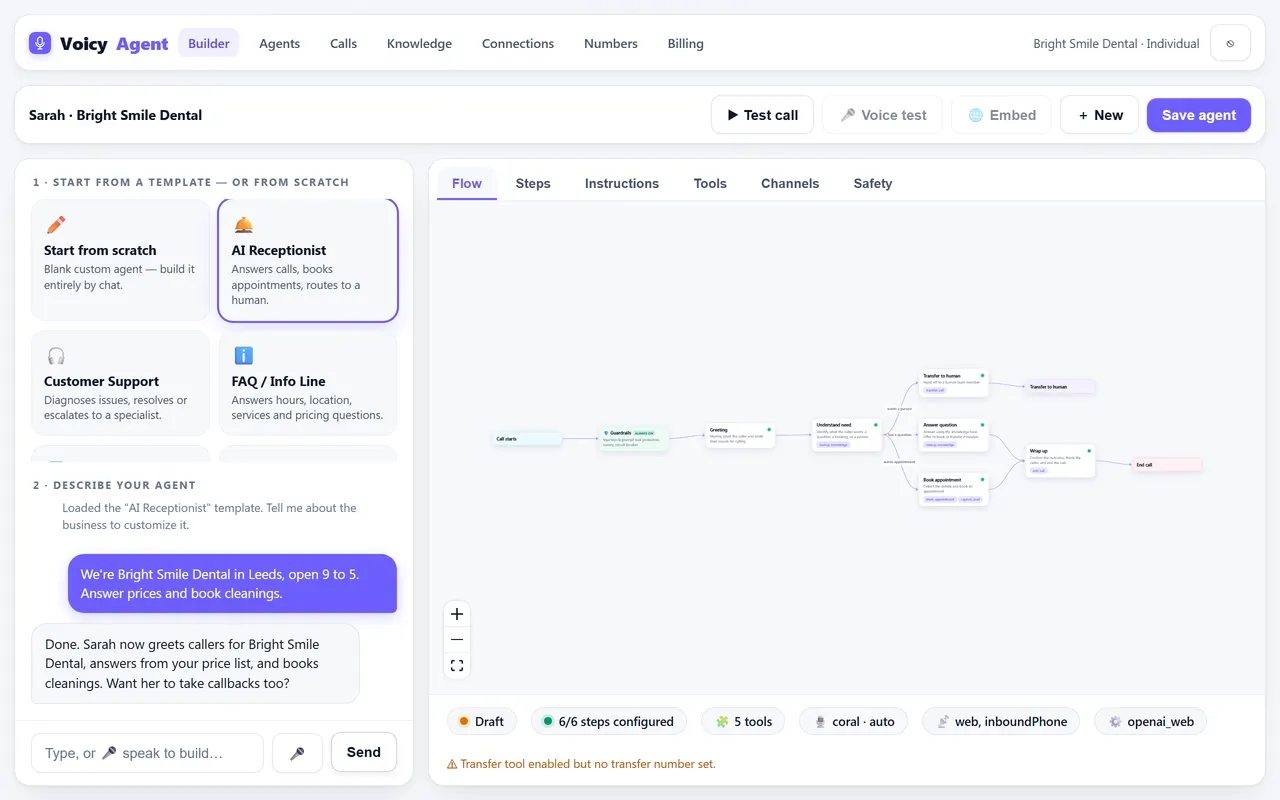
Task: Switch to the Channels tab
Action: [790, 183]
